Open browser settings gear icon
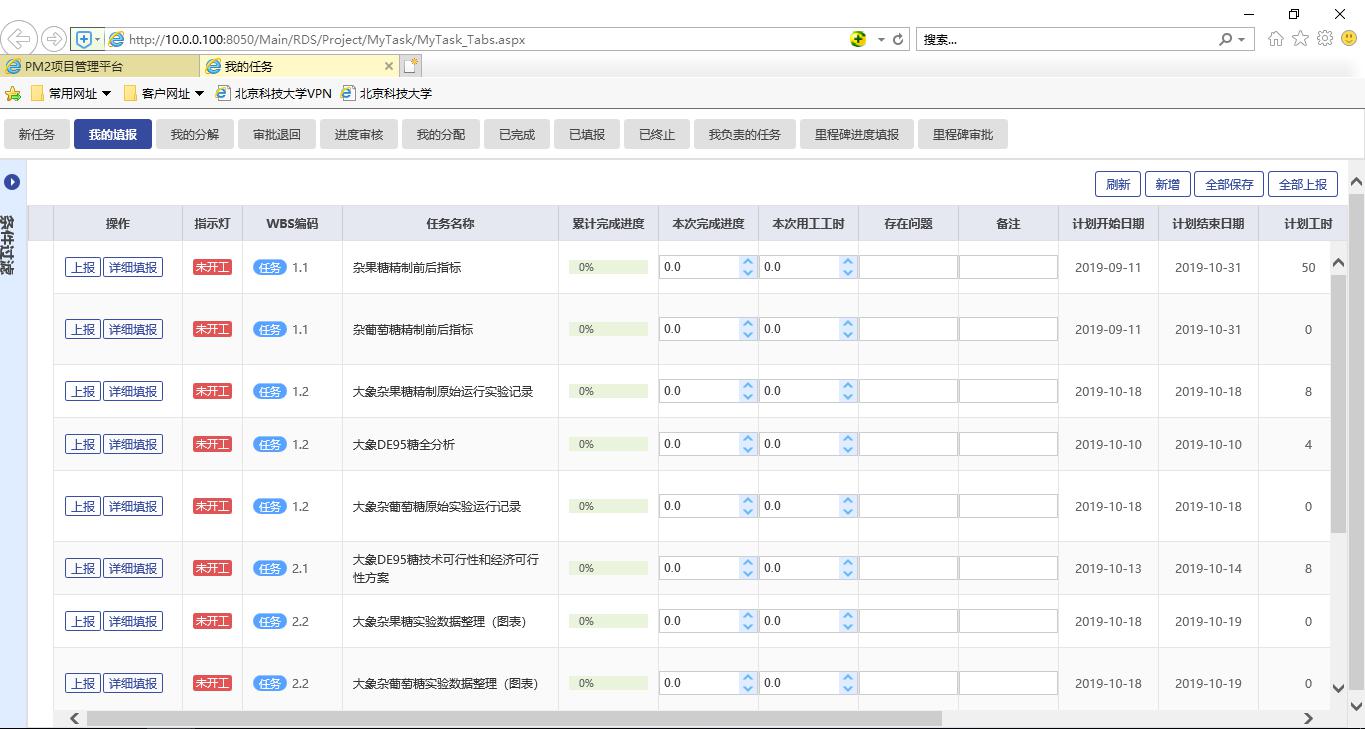Screen dimensions: 1365x729 (x=1325, y=39)
